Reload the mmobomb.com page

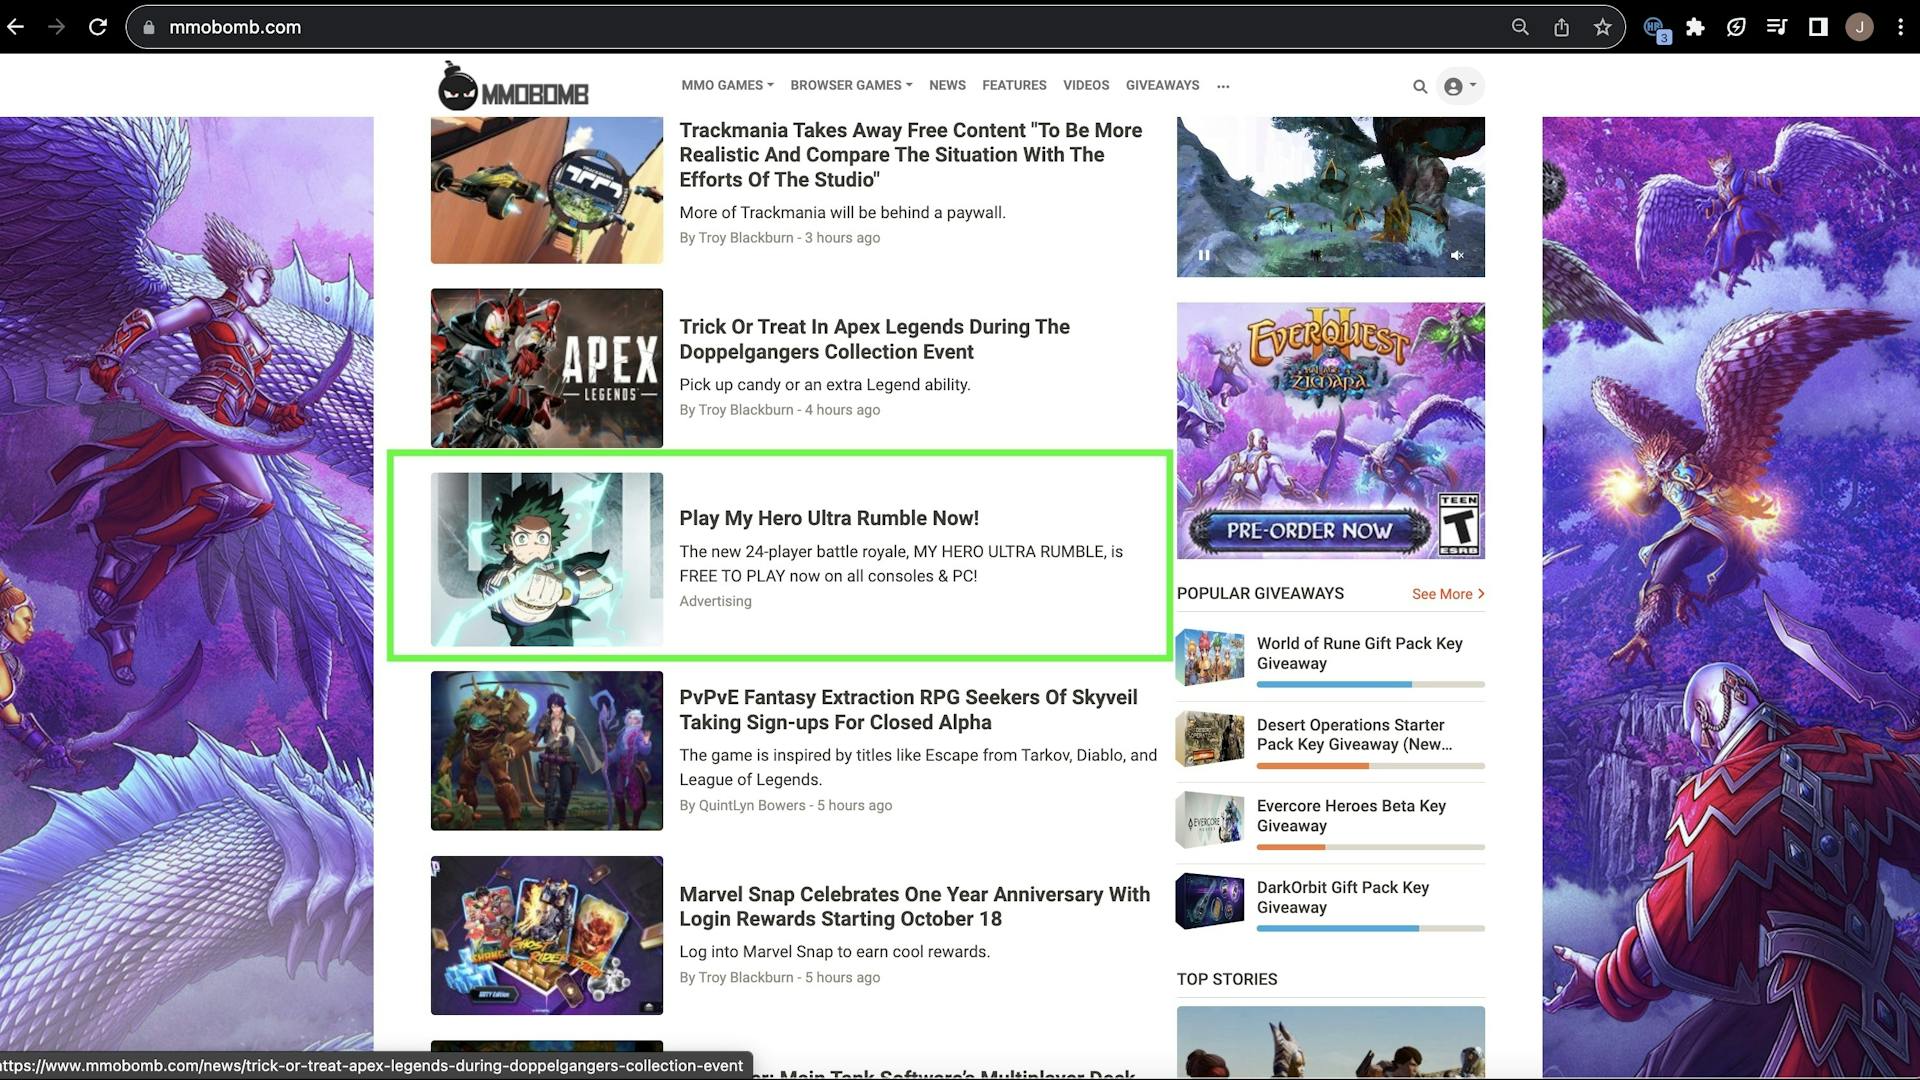pyautogui.click(x=97, y=27)
